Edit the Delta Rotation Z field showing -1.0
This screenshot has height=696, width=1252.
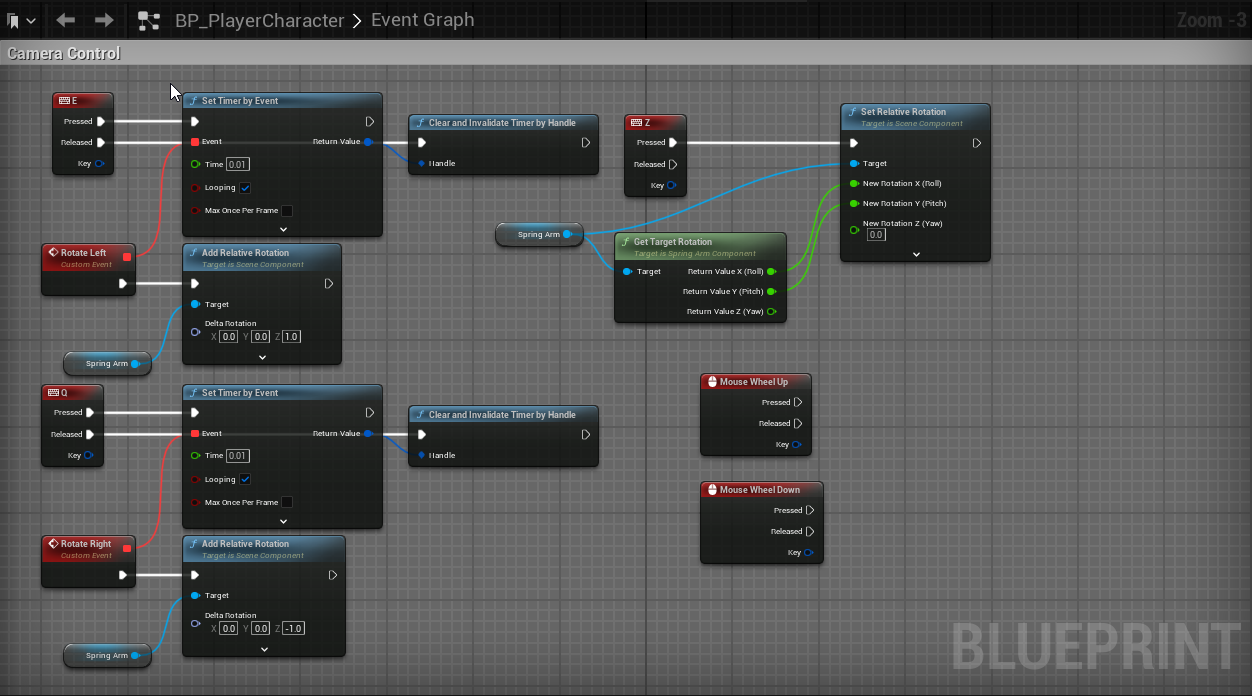click(293, 629)
